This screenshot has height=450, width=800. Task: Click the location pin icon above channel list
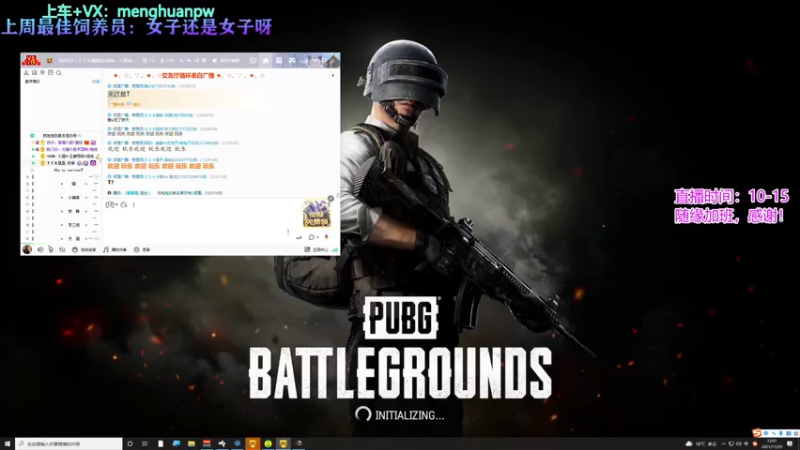tap(42, 73)
